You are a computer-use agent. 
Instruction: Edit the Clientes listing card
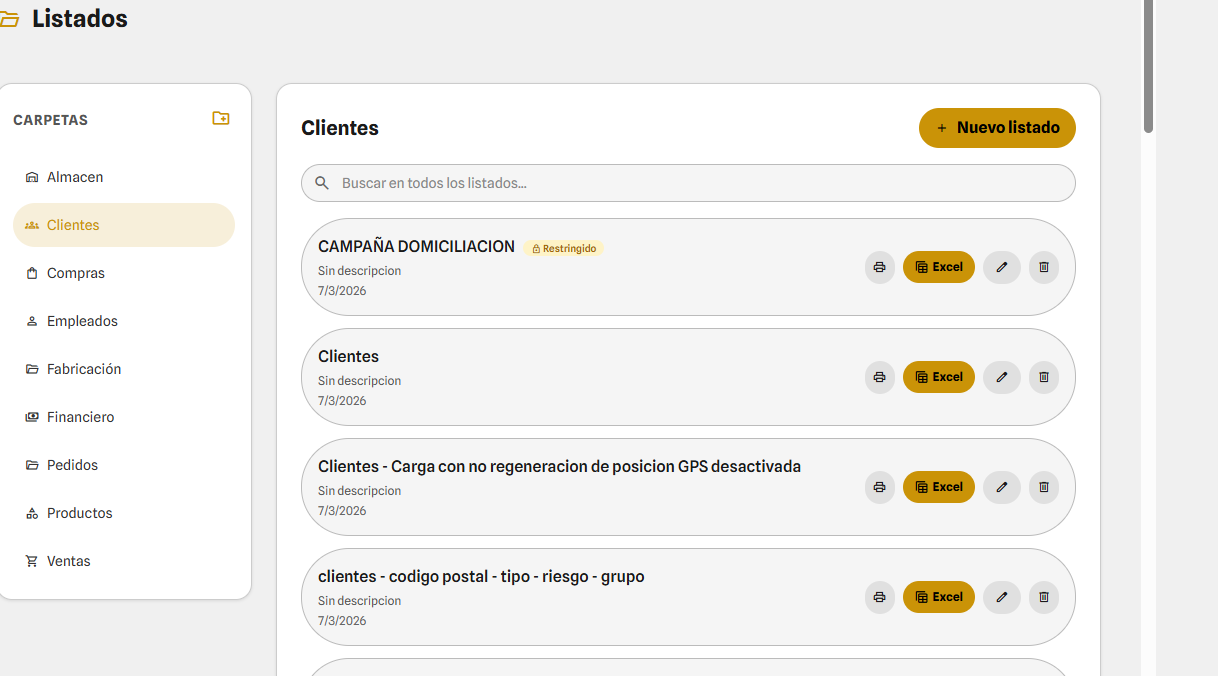click(x=1002, y=377)
